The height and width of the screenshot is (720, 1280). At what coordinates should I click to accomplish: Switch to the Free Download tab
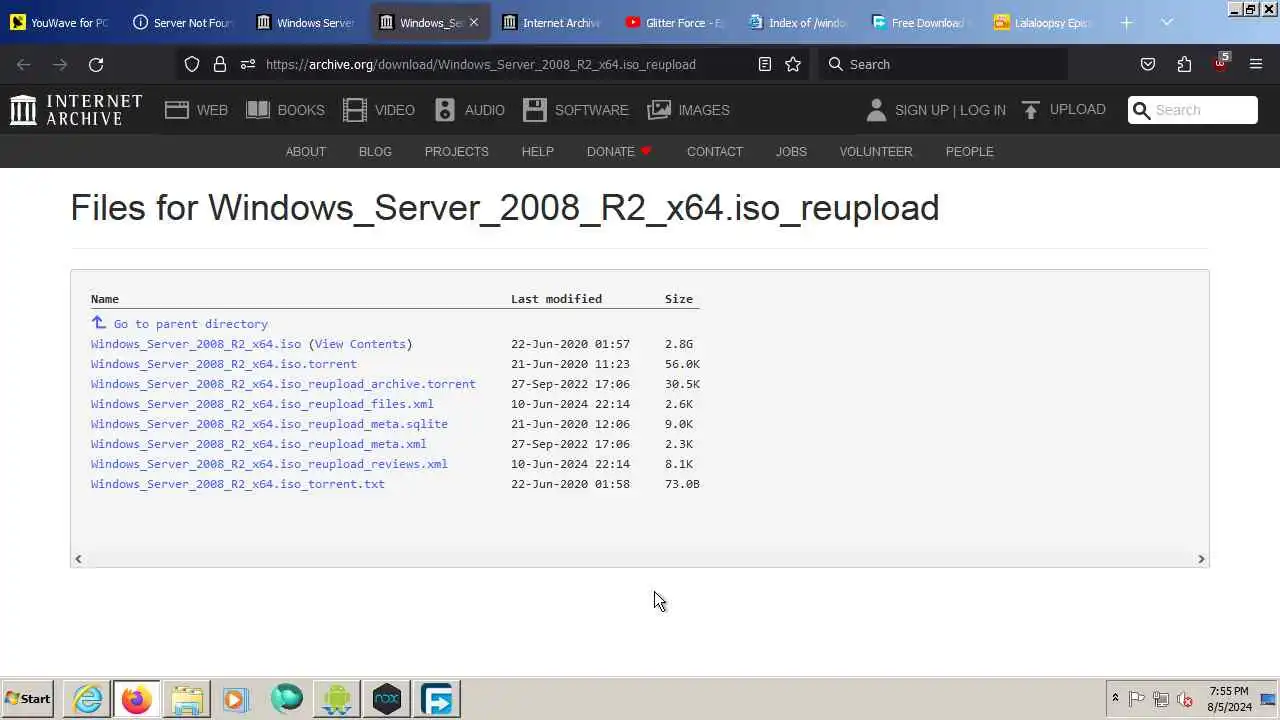(x=922, y=22)
